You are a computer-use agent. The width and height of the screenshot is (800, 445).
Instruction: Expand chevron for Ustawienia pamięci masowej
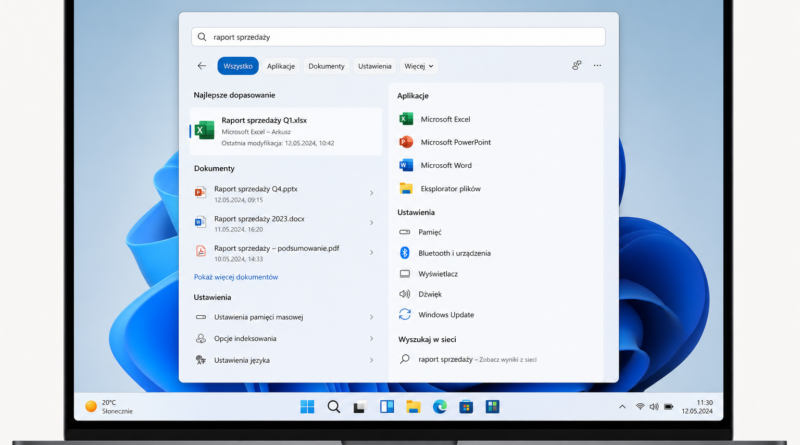[371, 317]
